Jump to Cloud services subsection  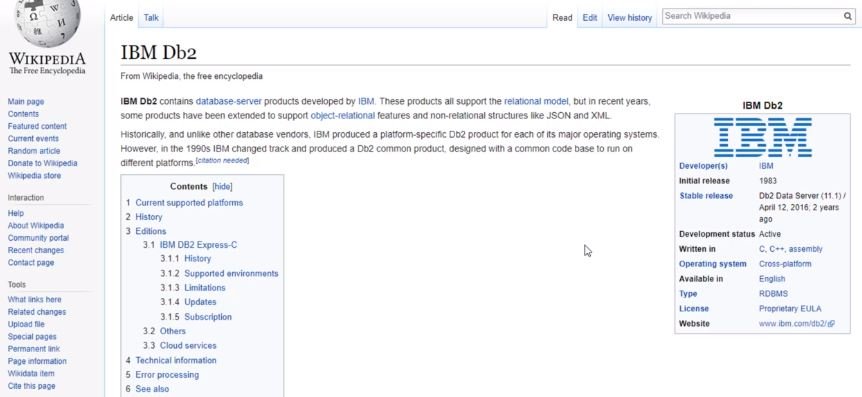point(188,346)
